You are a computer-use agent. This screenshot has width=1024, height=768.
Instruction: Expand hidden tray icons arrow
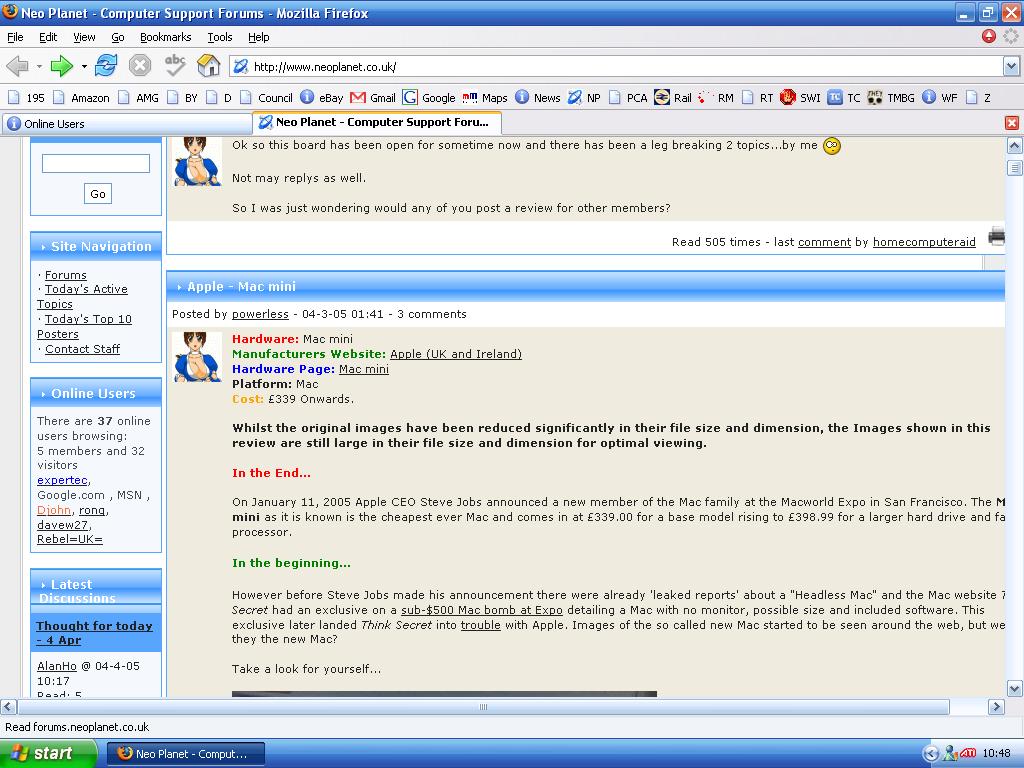(x=931, y=754)
